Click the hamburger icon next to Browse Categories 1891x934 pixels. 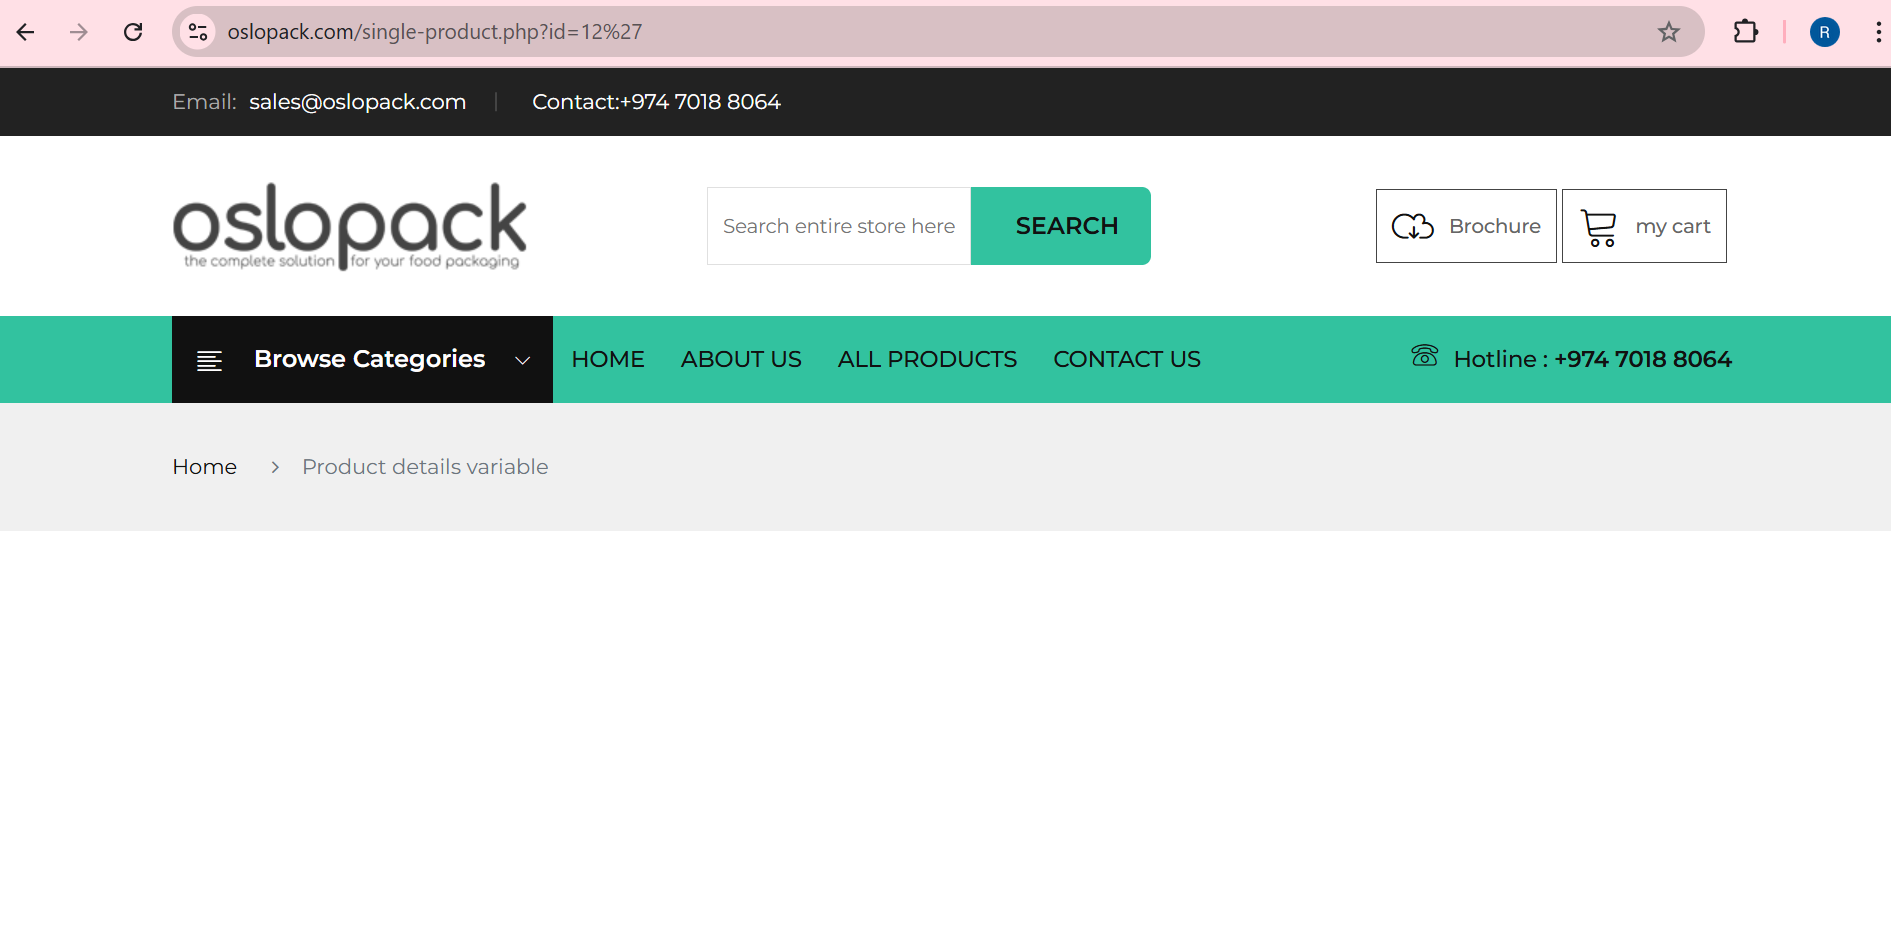(x=209, y=359)
